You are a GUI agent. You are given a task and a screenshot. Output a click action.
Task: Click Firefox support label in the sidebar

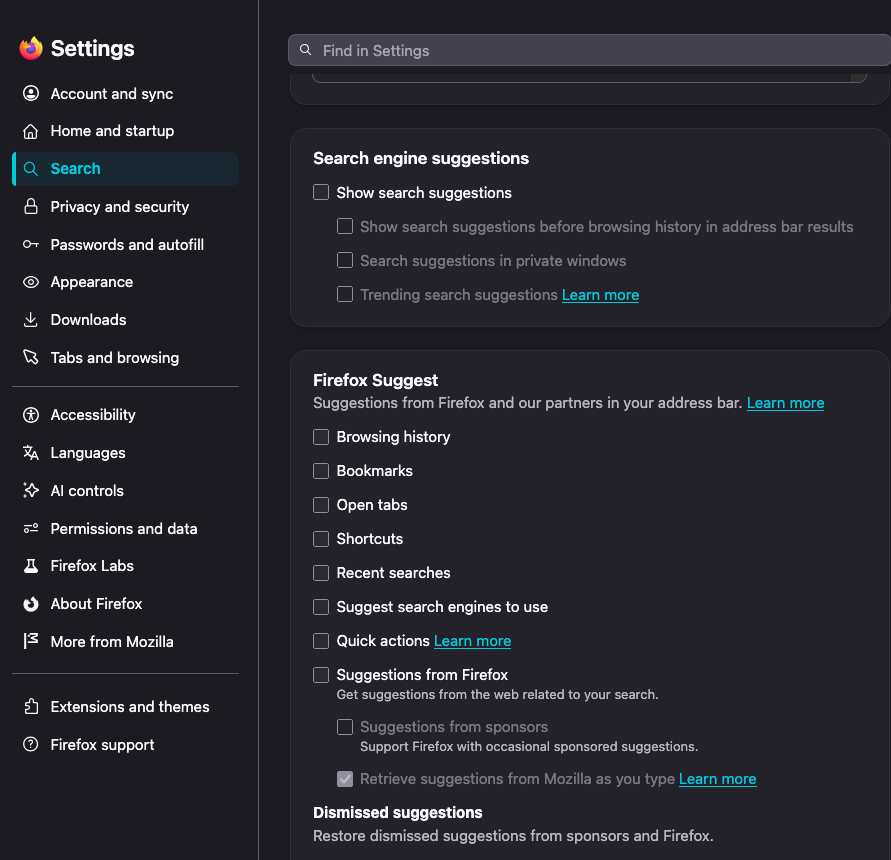tap(102, 745)
